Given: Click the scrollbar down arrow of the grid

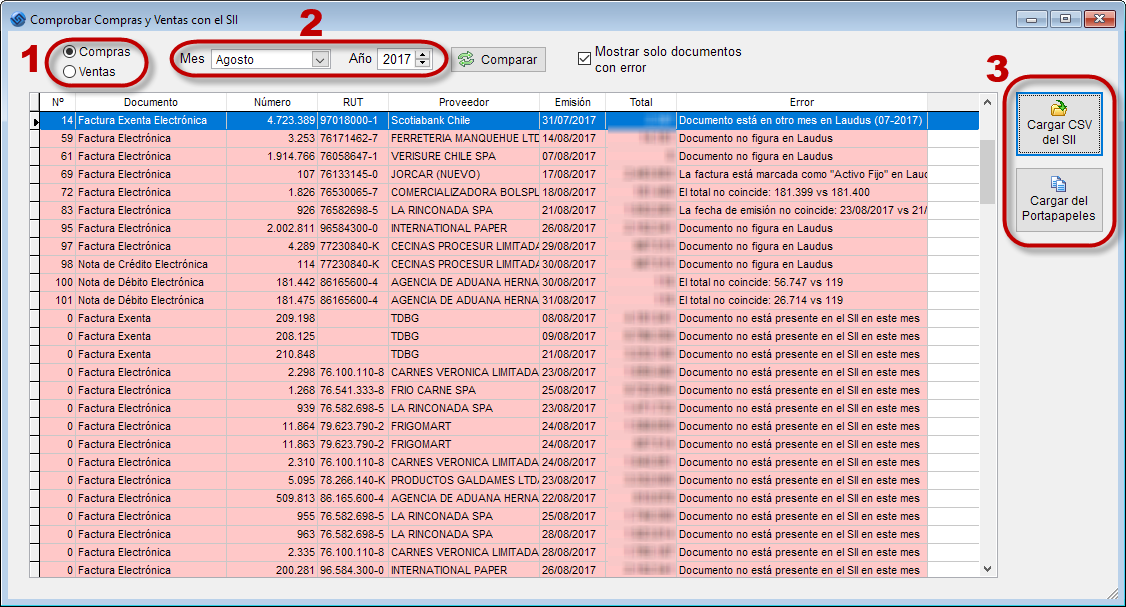Looking at the screenshot, I should tap(987, 569).
